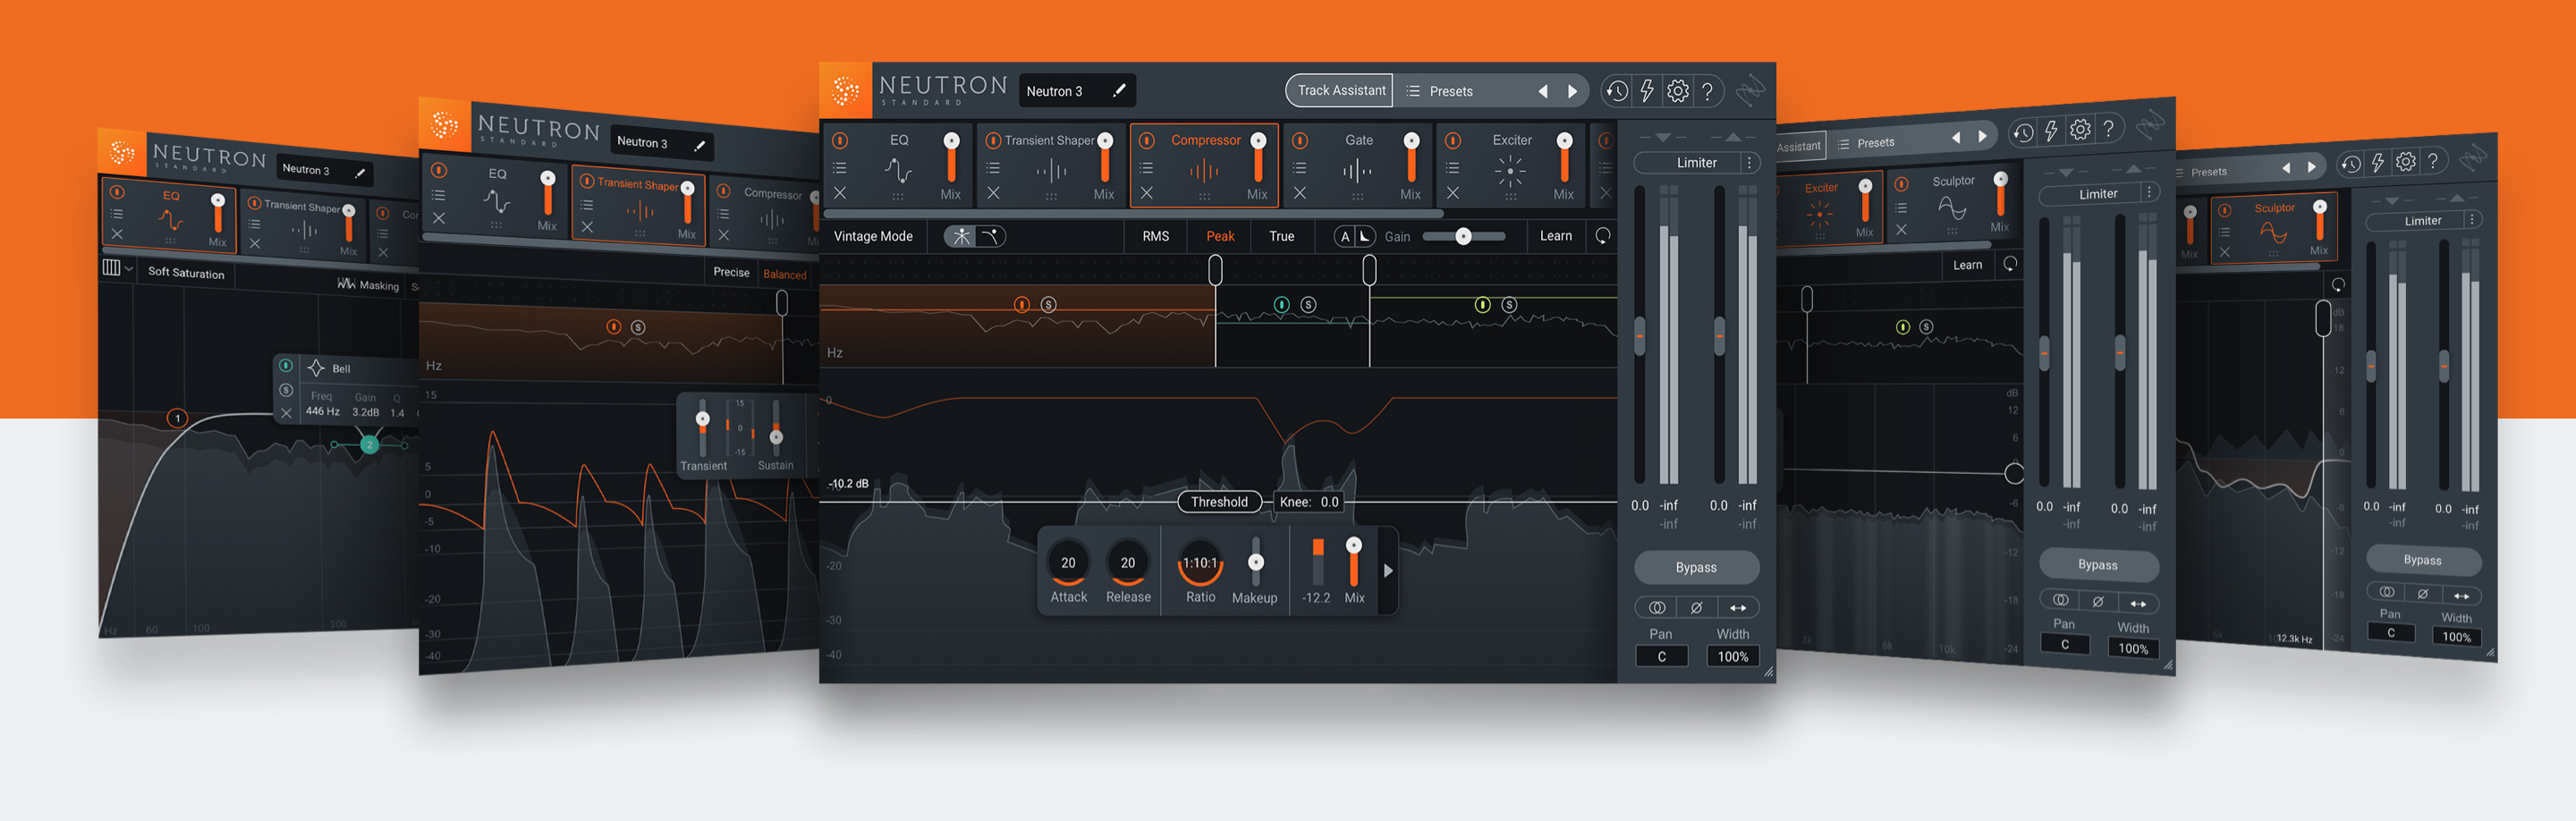Viewport: 2576px width, 821px height.
Task: Select Precise mode in Transient Shaper window
Action: point(731,272)
